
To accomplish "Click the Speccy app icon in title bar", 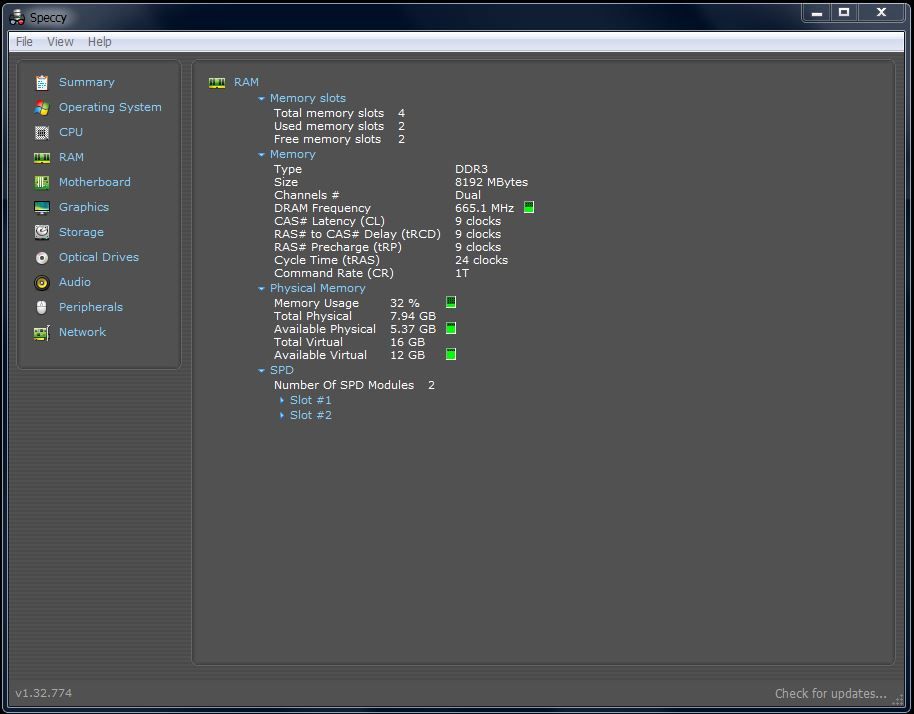I will (x=17, y=17).
